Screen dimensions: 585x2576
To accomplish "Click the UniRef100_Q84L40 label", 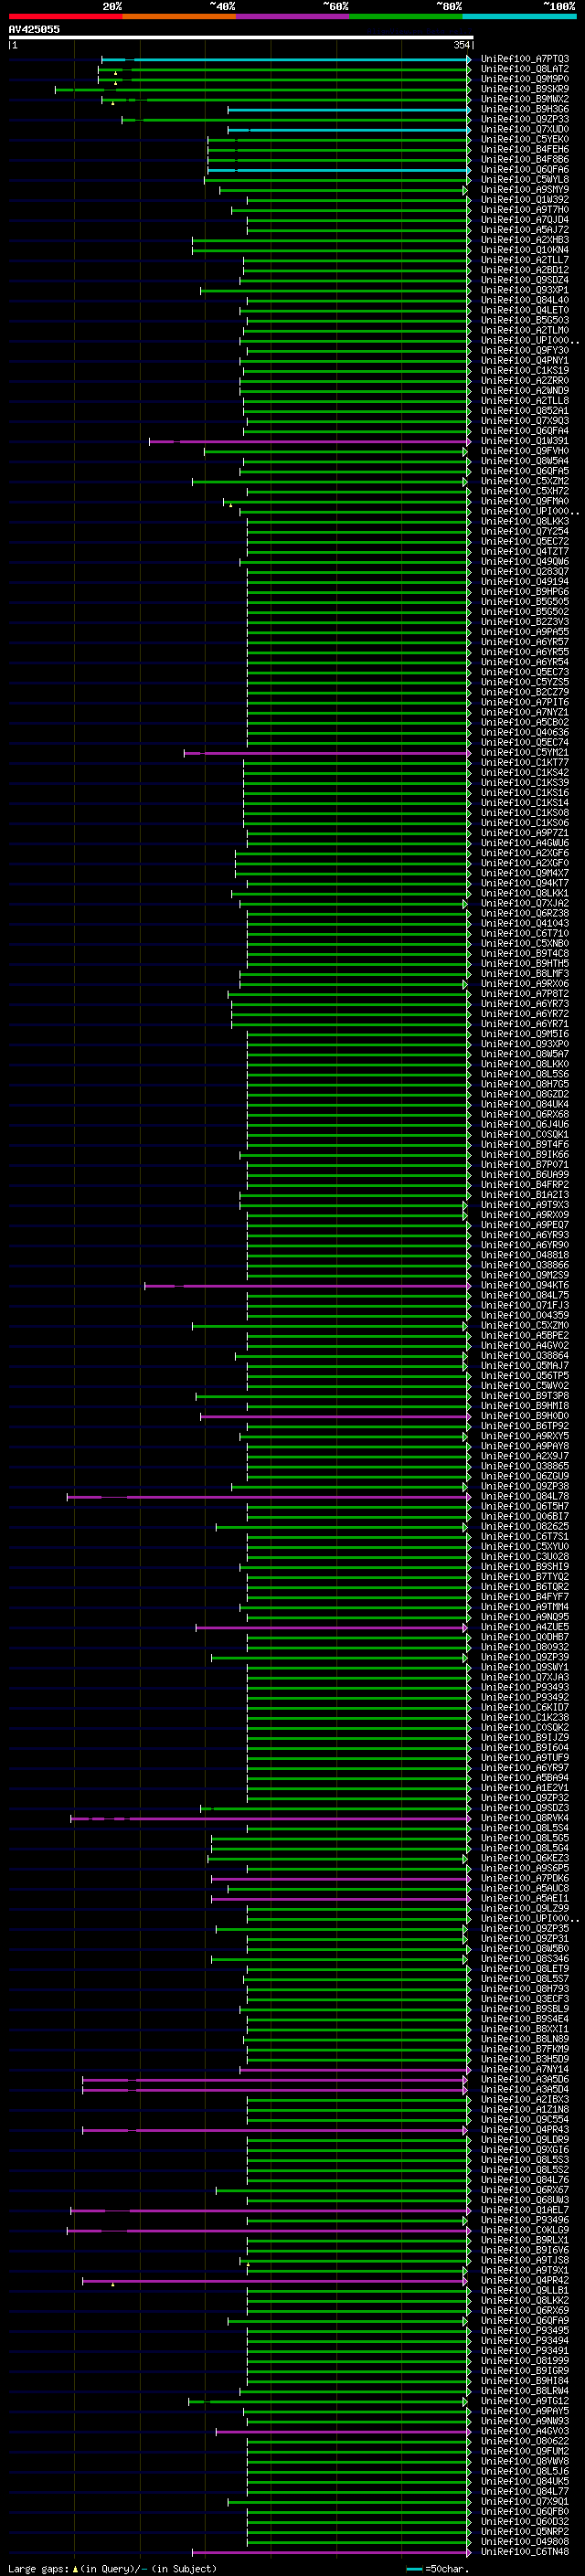I will [x=524, y=300].
